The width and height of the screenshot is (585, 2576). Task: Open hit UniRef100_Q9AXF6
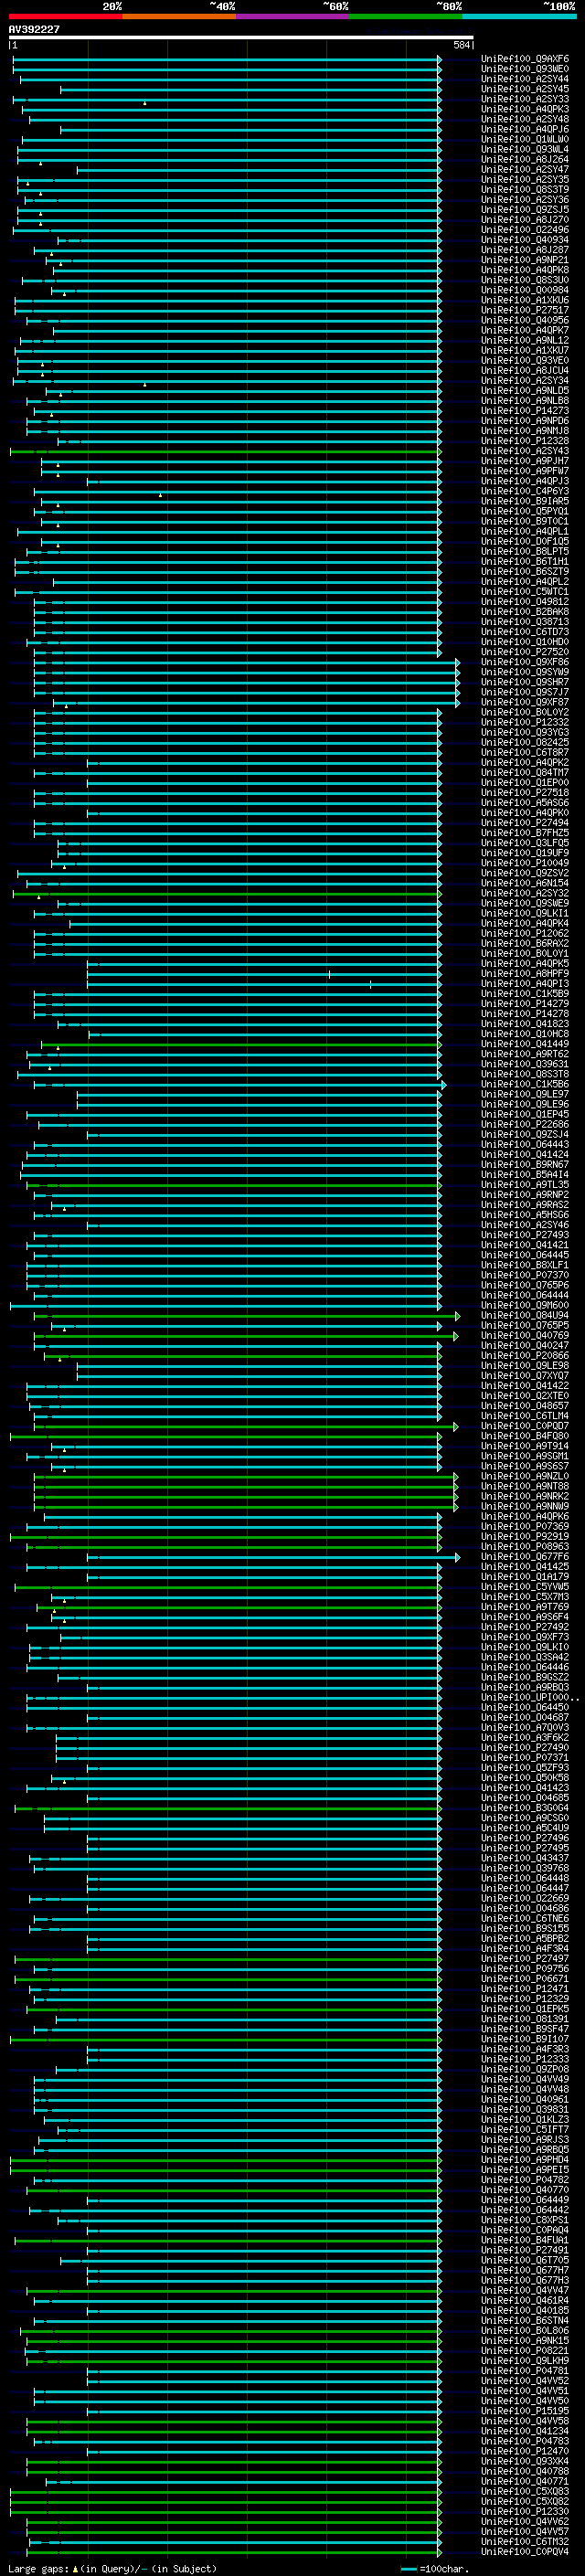tap(525, 60)
